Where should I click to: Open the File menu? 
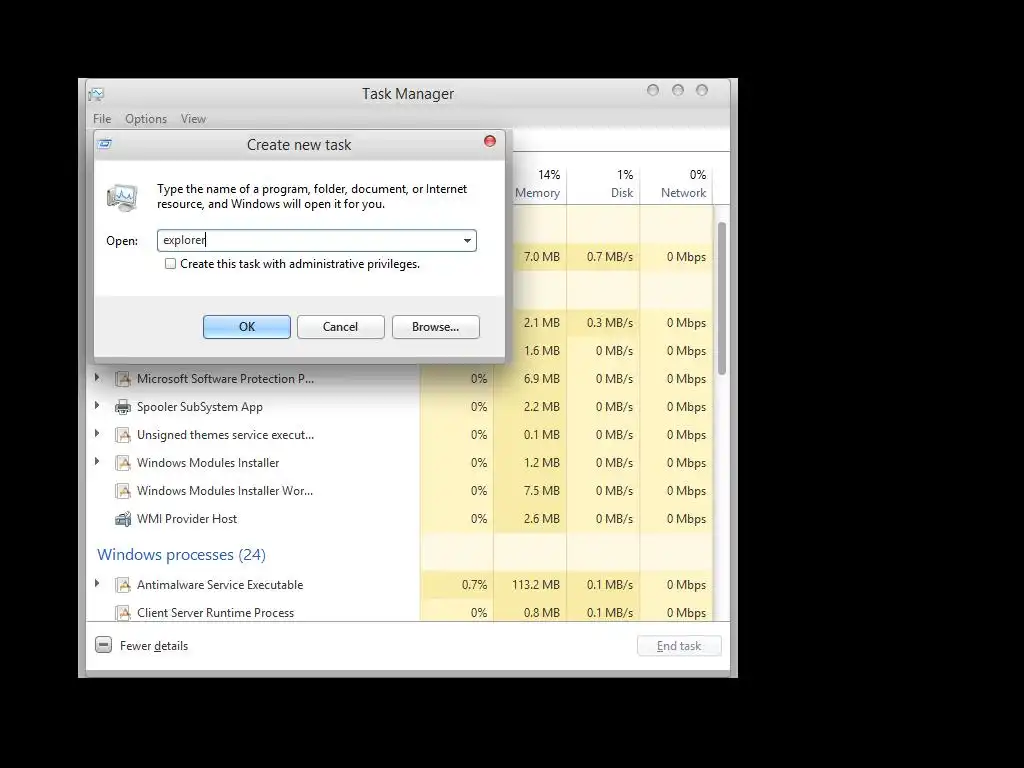coord(102,119)
